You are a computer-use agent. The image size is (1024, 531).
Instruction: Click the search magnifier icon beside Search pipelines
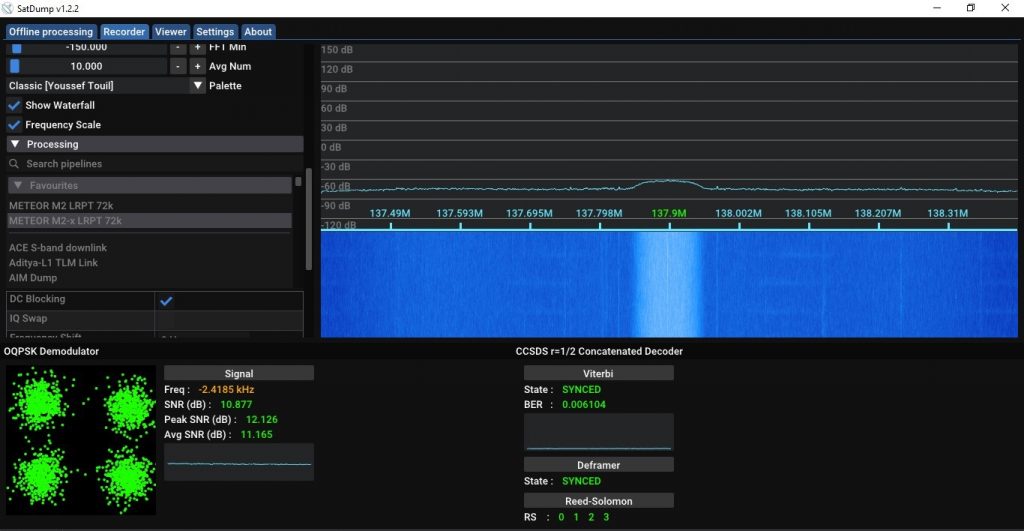pyautogui.click(x=15, y=164)
